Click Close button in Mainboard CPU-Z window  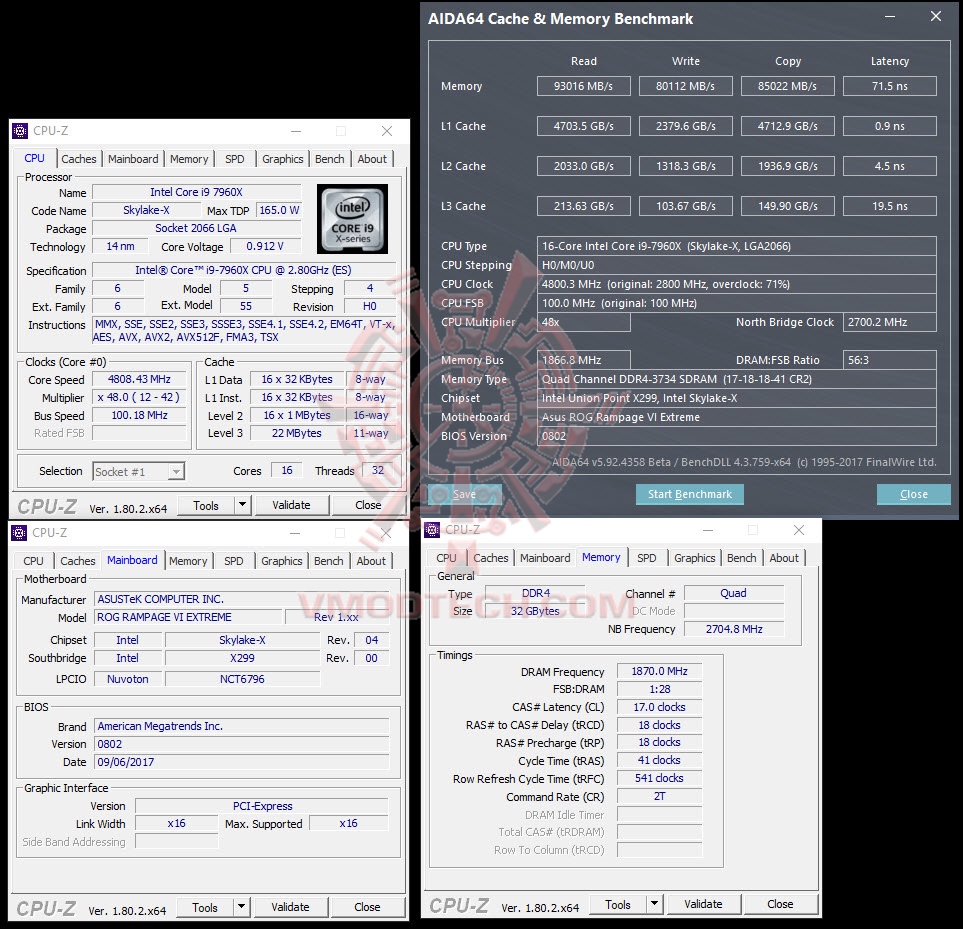(367, 908)
